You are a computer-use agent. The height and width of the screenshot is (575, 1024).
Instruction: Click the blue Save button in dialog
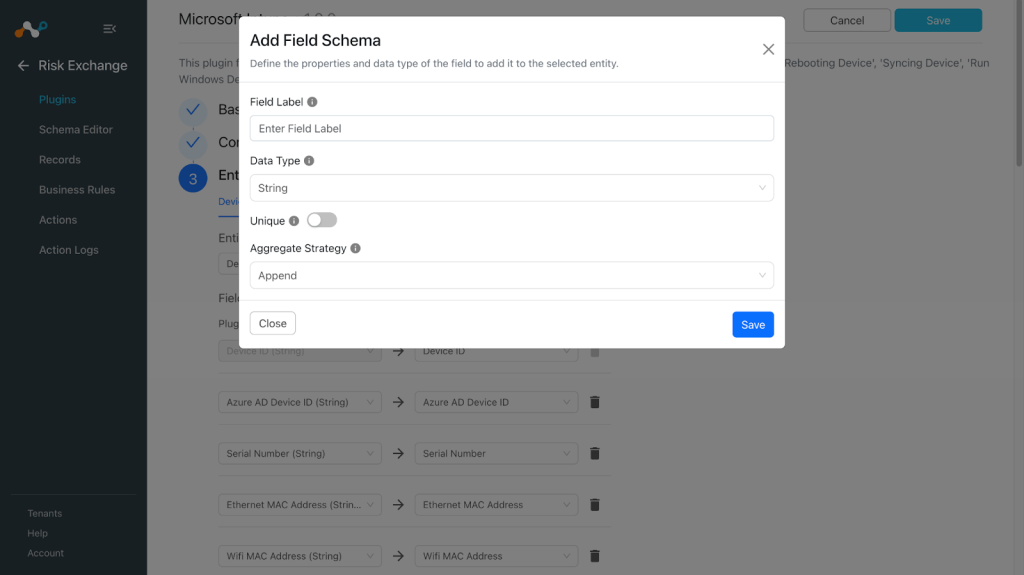[753, 325]
